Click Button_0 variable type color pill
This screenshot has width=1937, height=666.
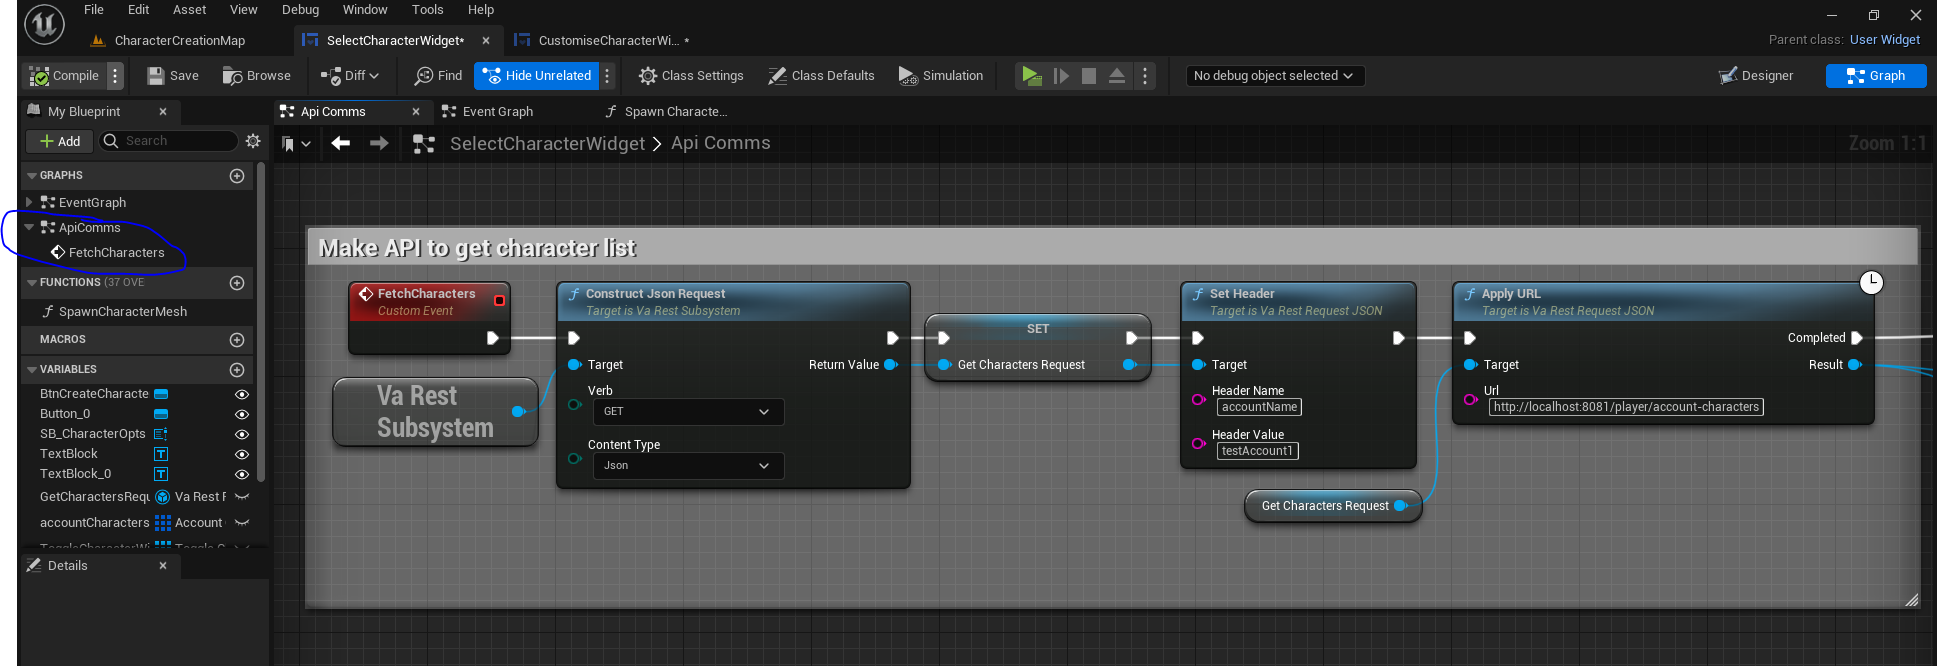pos(161,414)
